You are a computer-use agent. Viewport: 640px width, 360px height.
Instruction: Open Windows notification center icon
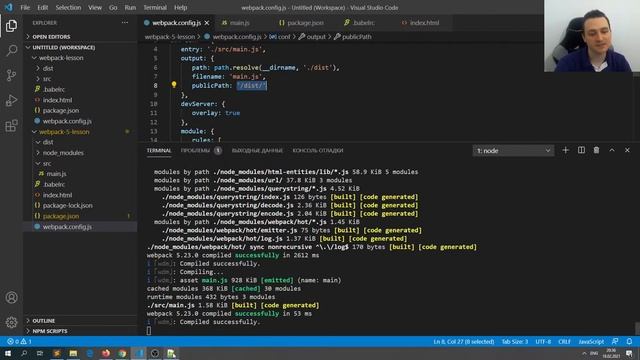629,353
